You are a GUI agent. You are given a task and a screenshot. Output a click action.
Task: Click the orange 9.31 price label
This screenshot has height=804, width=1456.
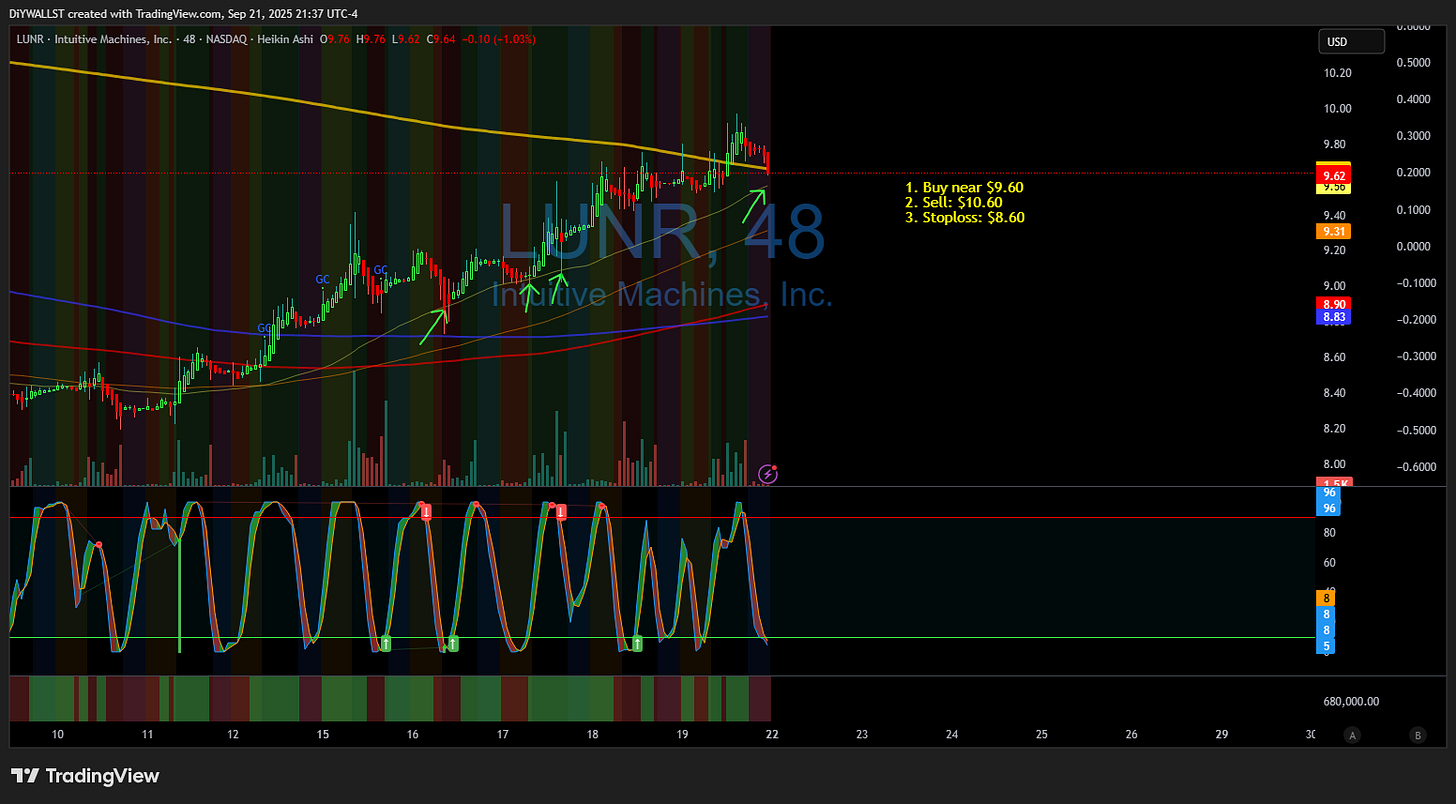click(x=1331, y=231)
